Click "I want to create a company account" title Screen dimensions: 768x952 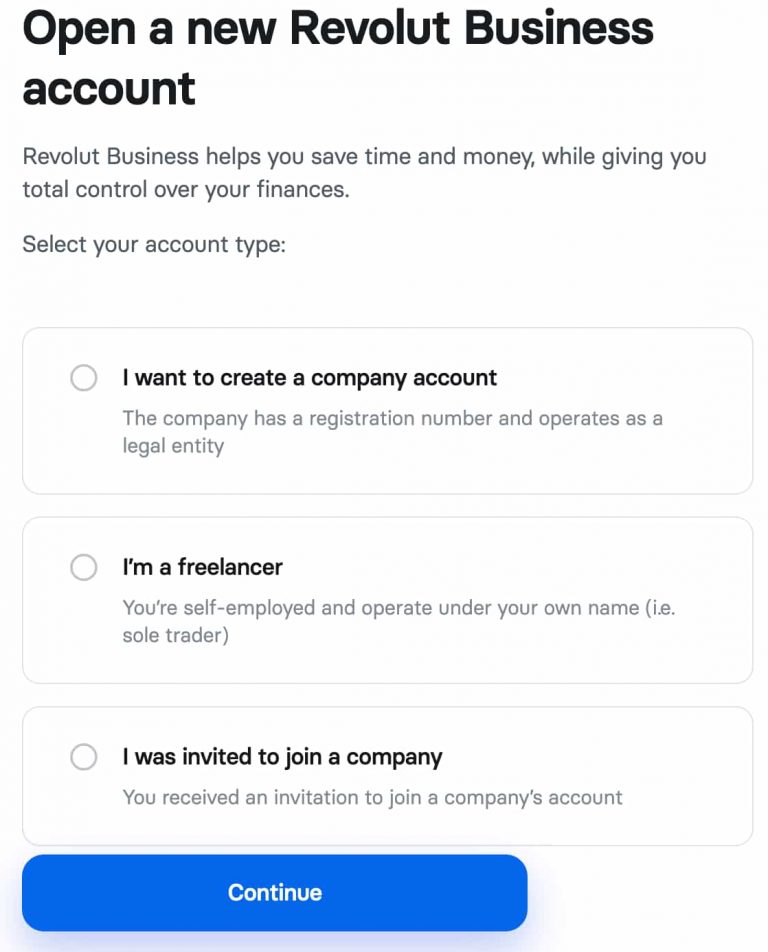point(309,378)
